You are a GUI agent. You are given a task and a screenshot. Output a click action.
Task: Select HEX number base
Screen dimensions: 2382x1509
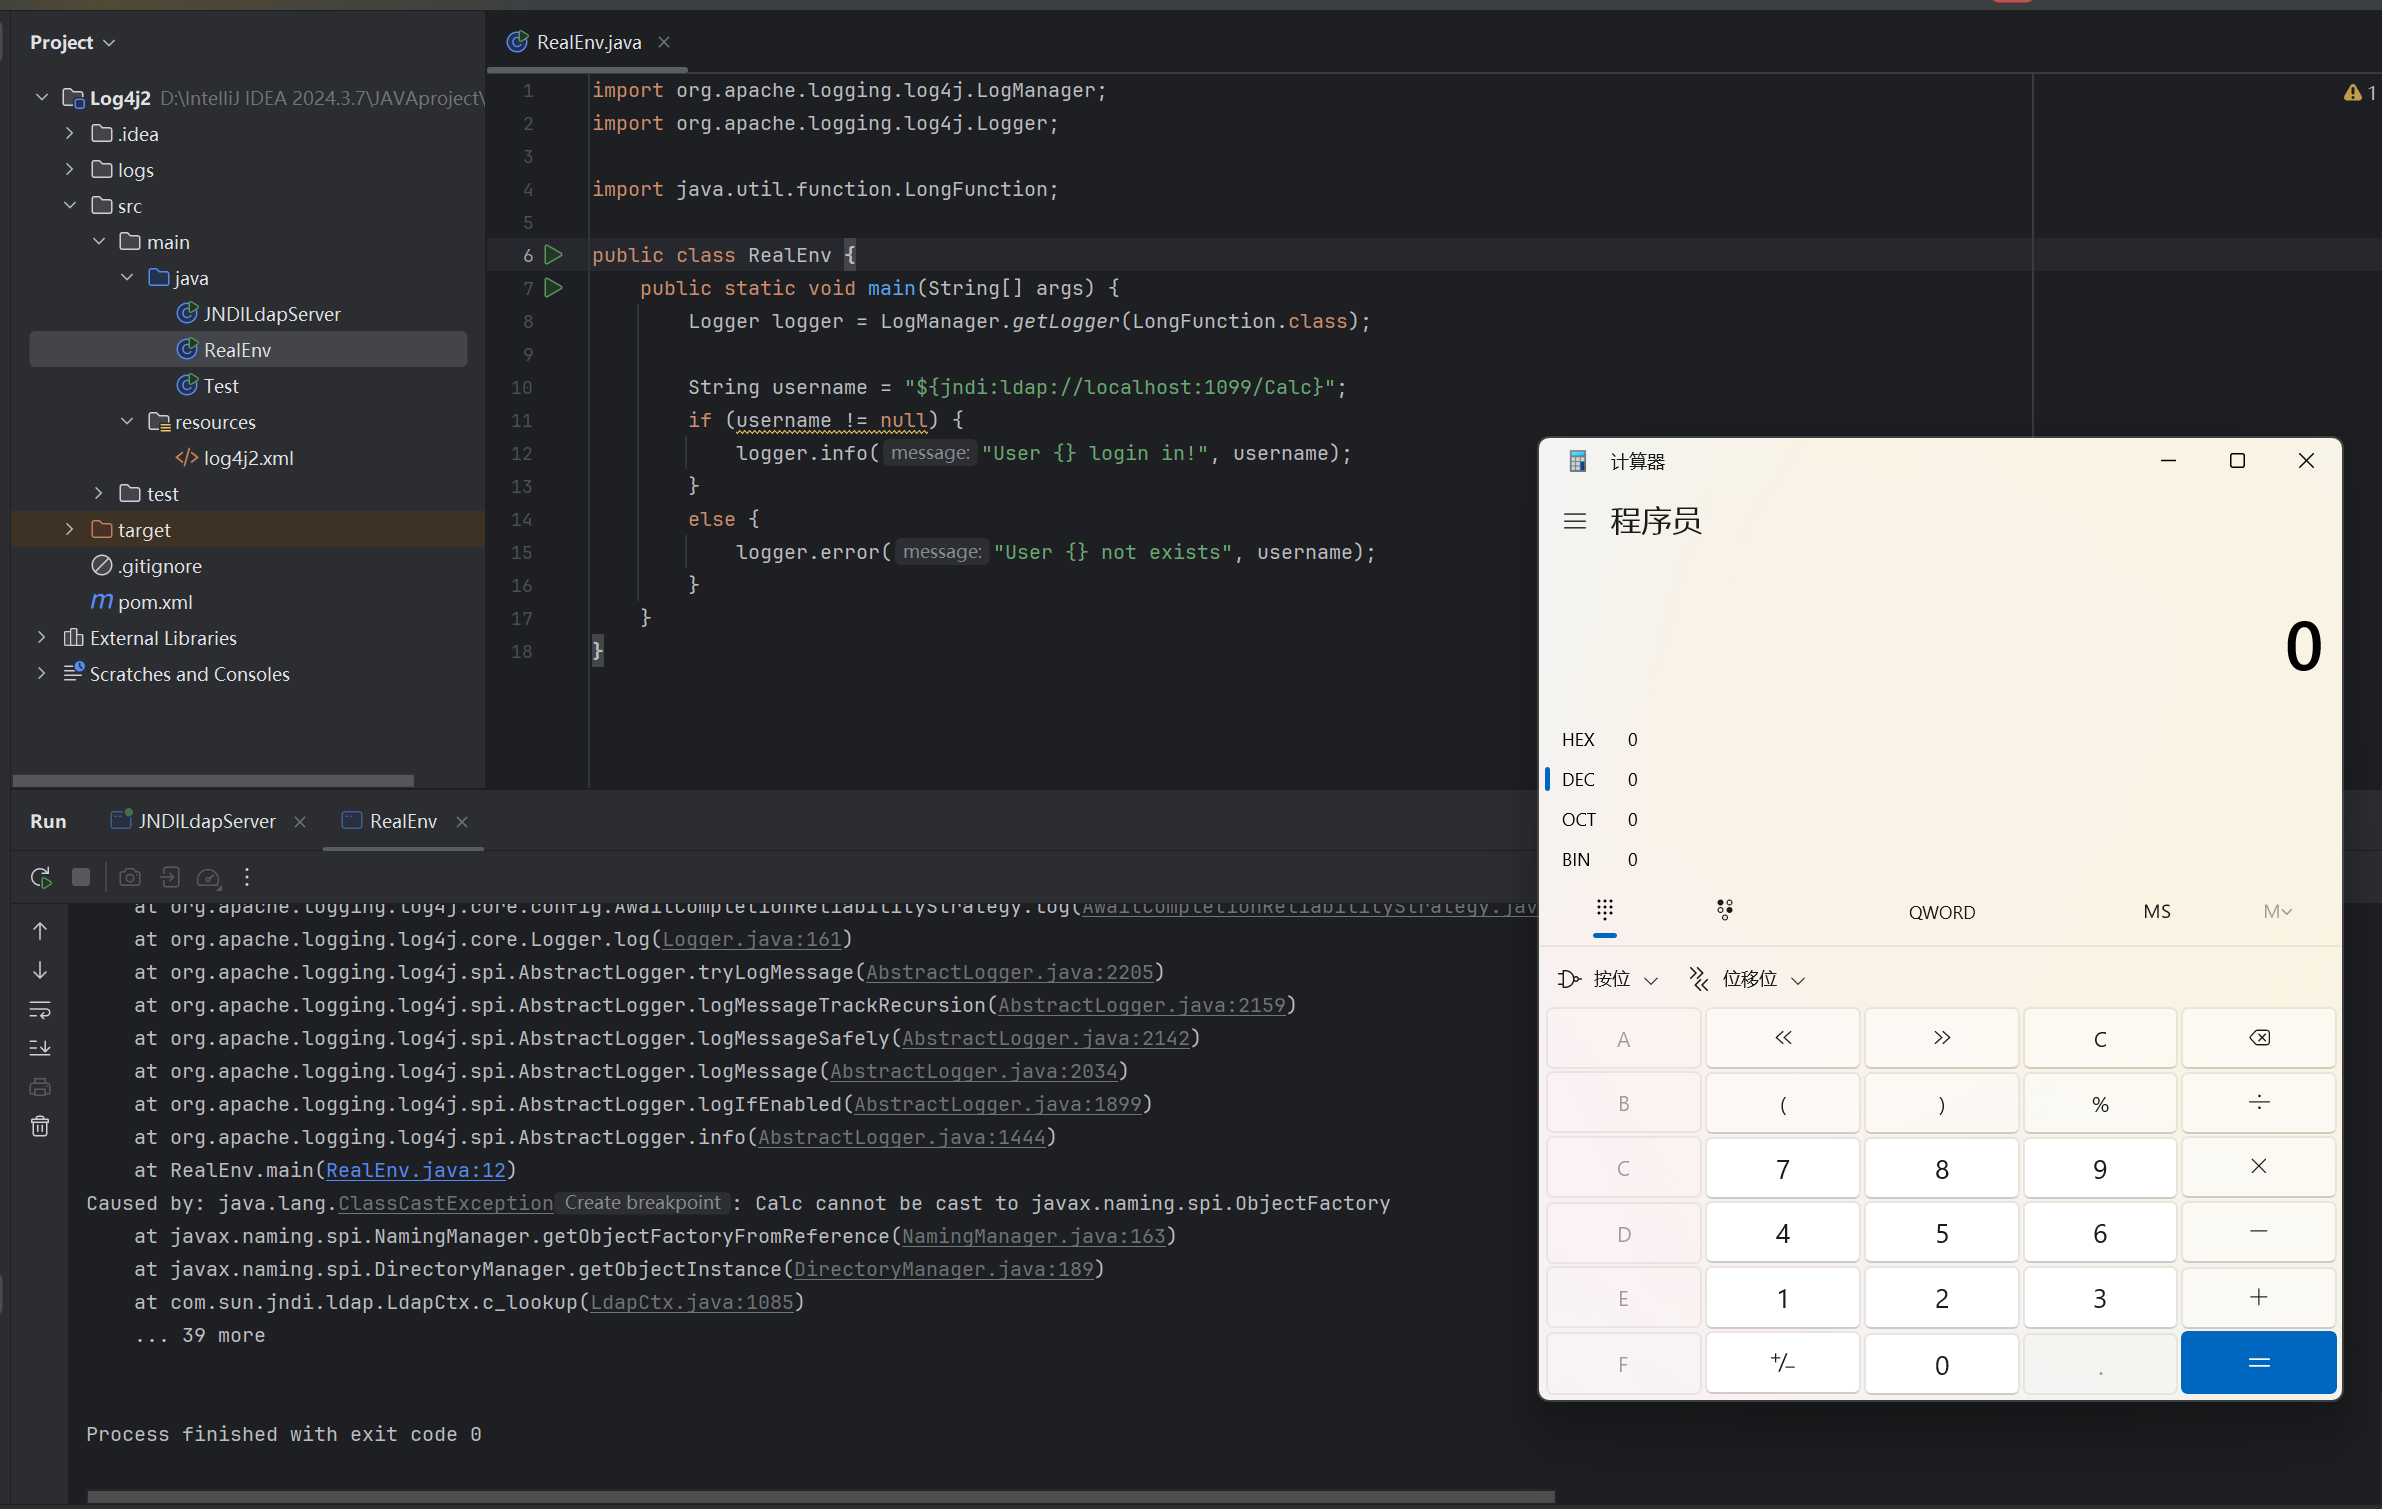pyautogui.click(x=1940, y=740)
